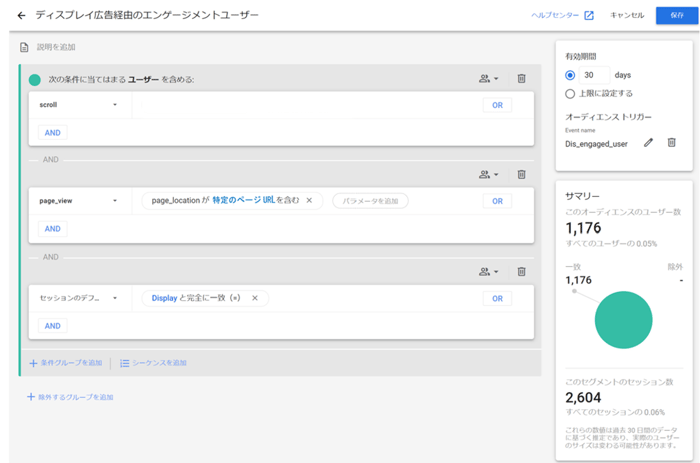Click the membership duration days input field
The width and height of the screenshot is (700, 463).
(596, 75)
